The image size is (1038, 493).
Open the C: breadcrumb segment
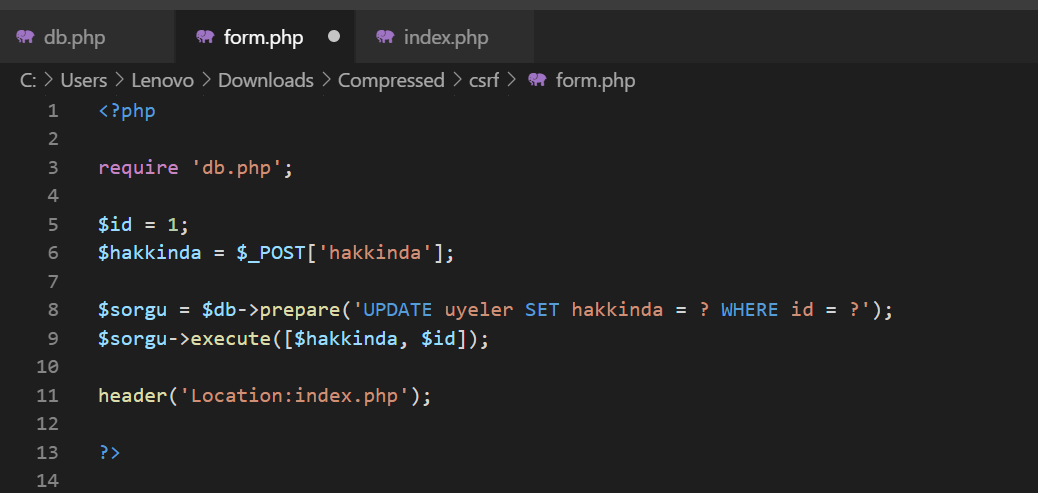click(28, 81)
